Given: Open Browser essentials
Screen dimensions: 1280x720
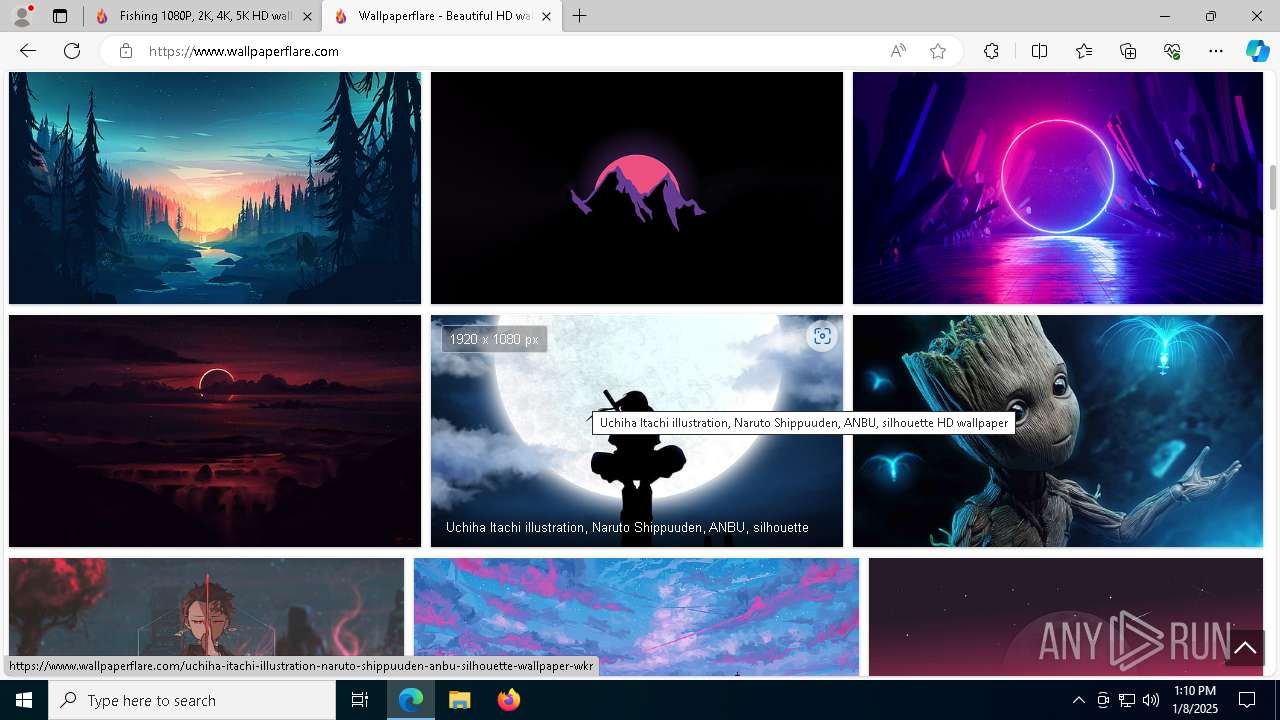Looking at the screenshot, I should coord(1172,51).
